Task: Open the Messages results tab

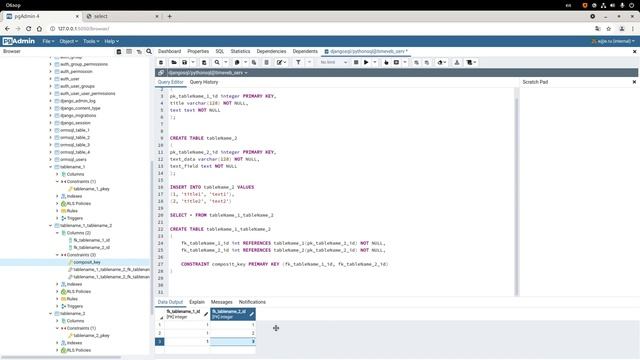Action: coord(222,302)
